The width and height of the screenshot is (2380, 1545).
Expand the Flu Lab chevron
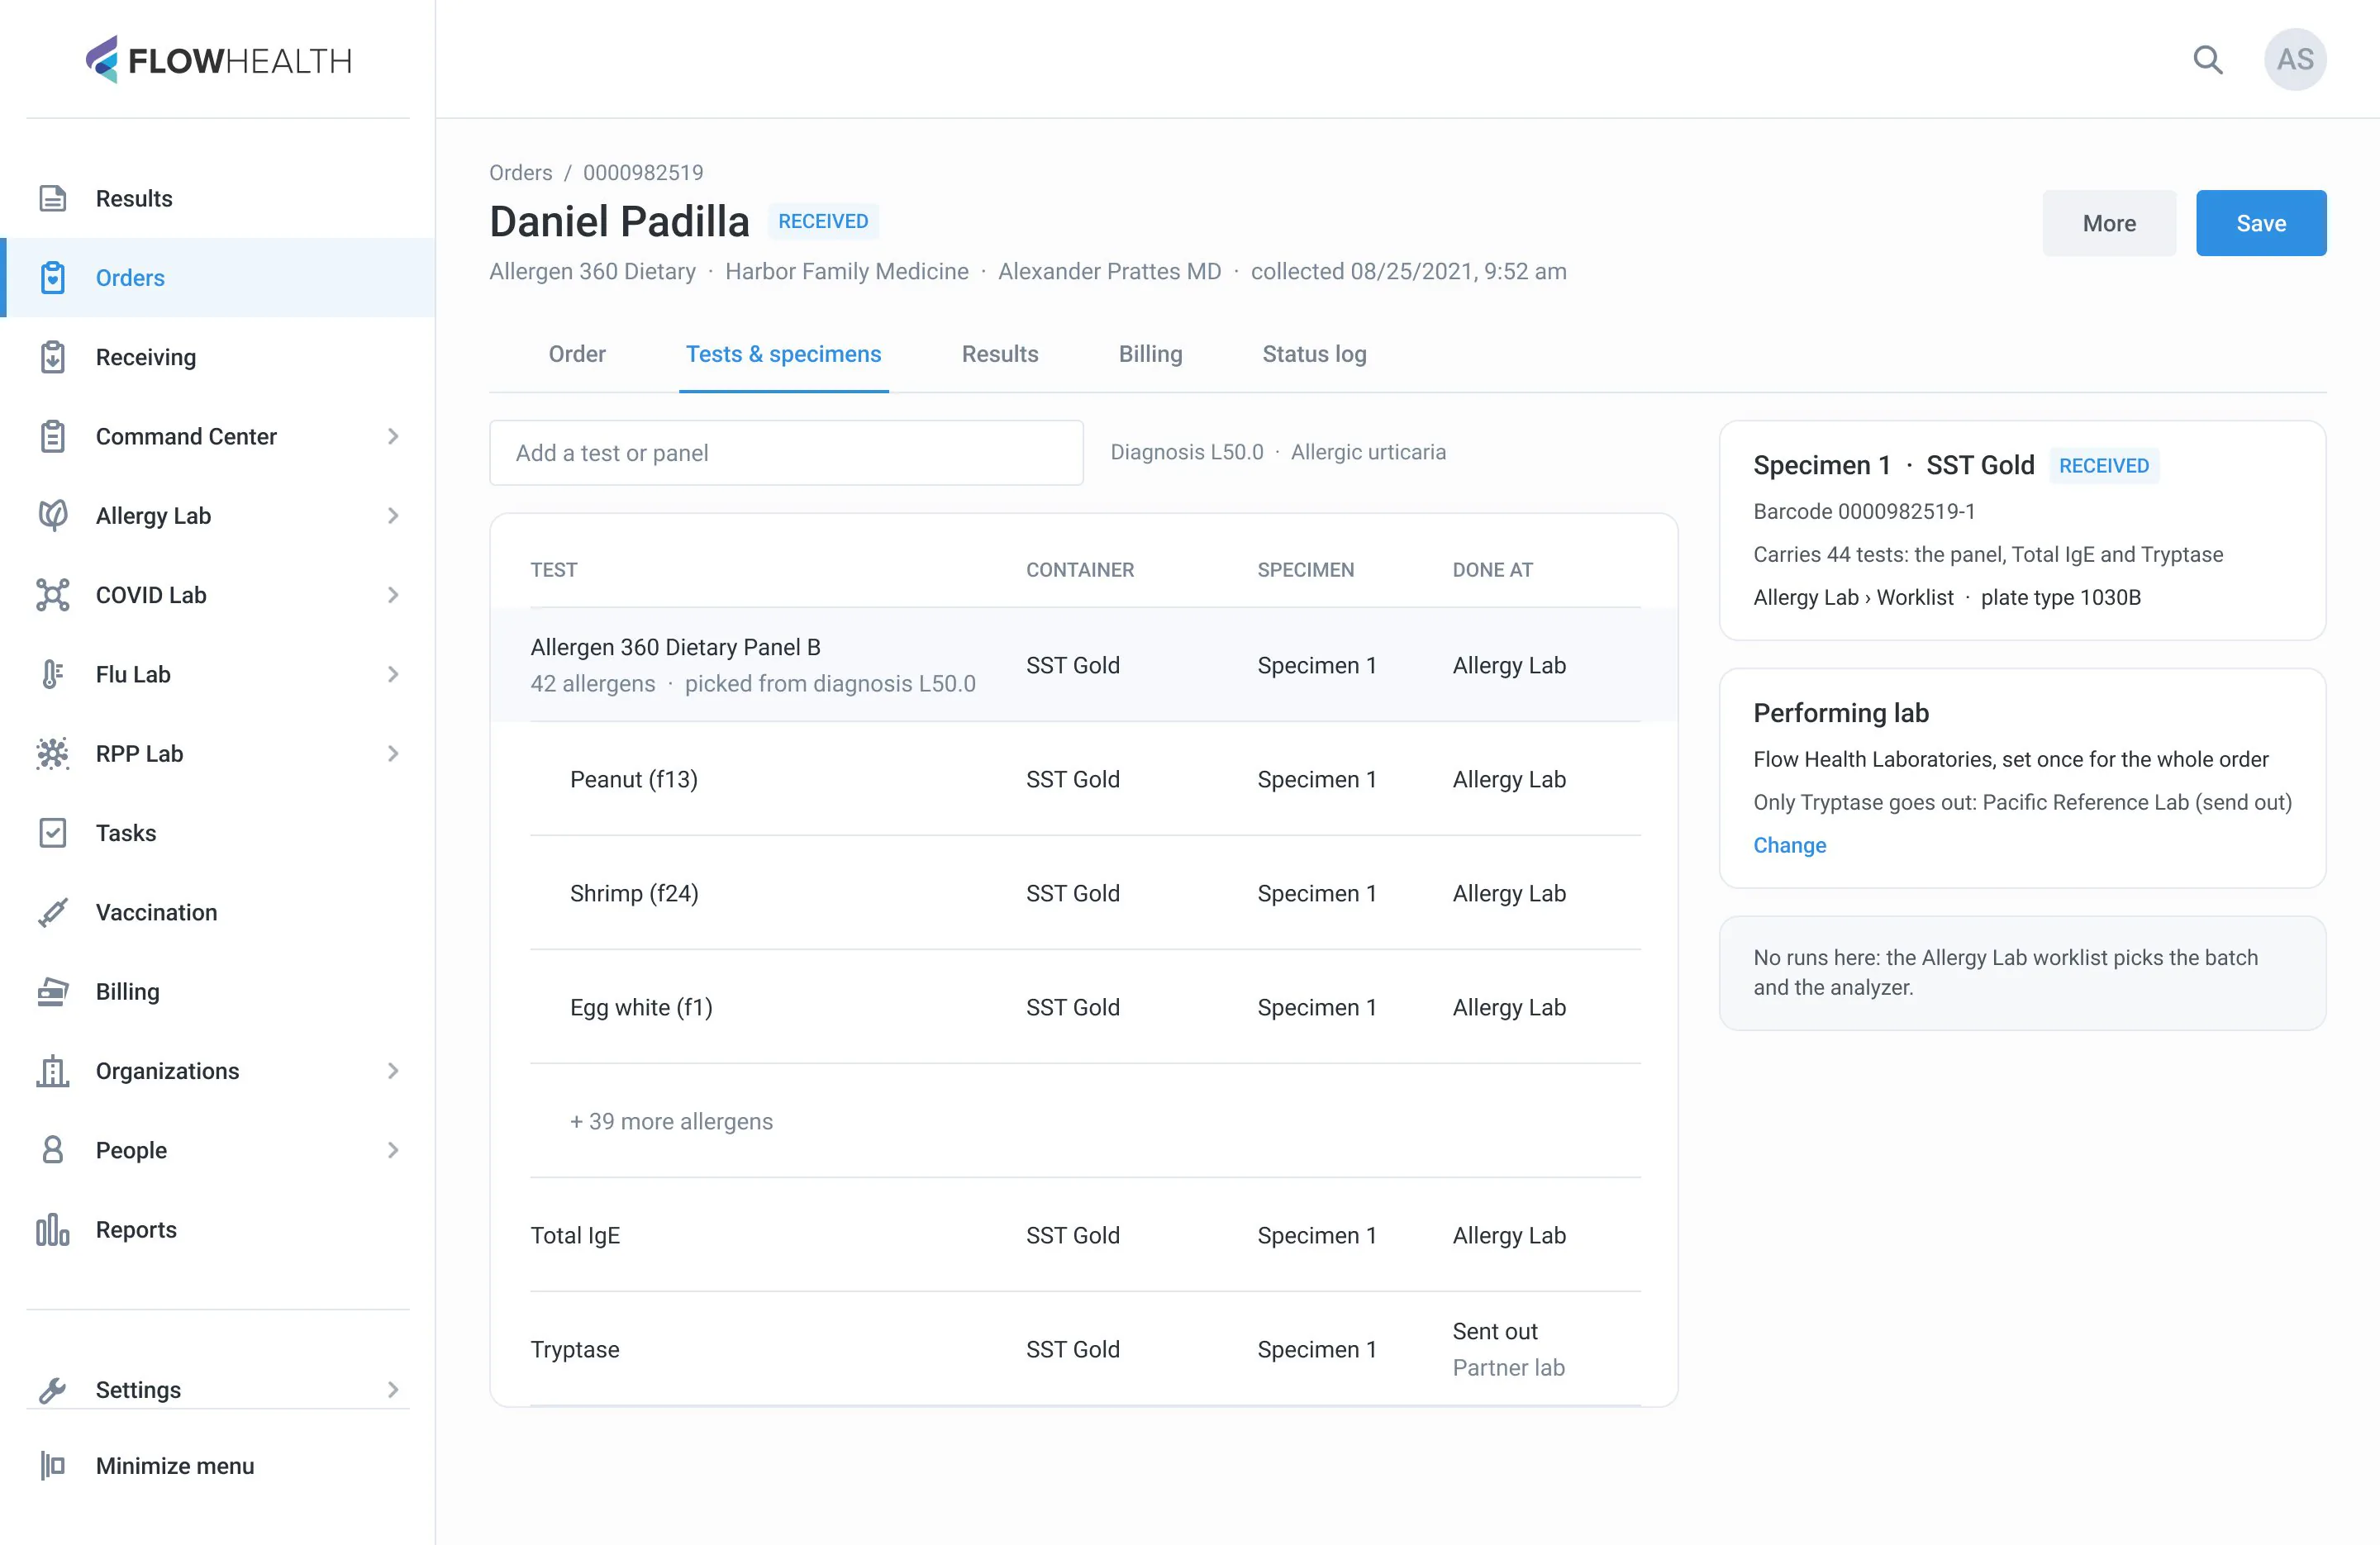click(393, 674)
